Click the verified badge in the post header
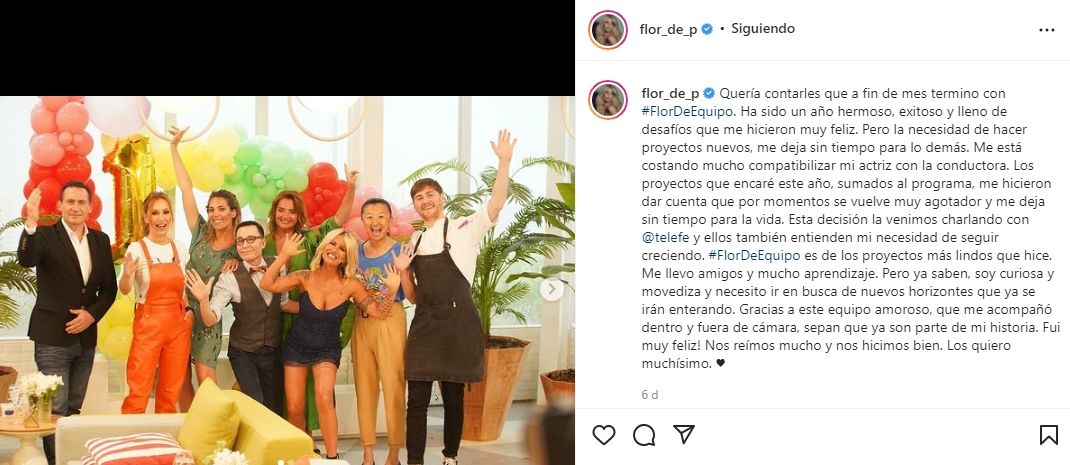This screenshot has width=1070, height=465. point(708,29)
